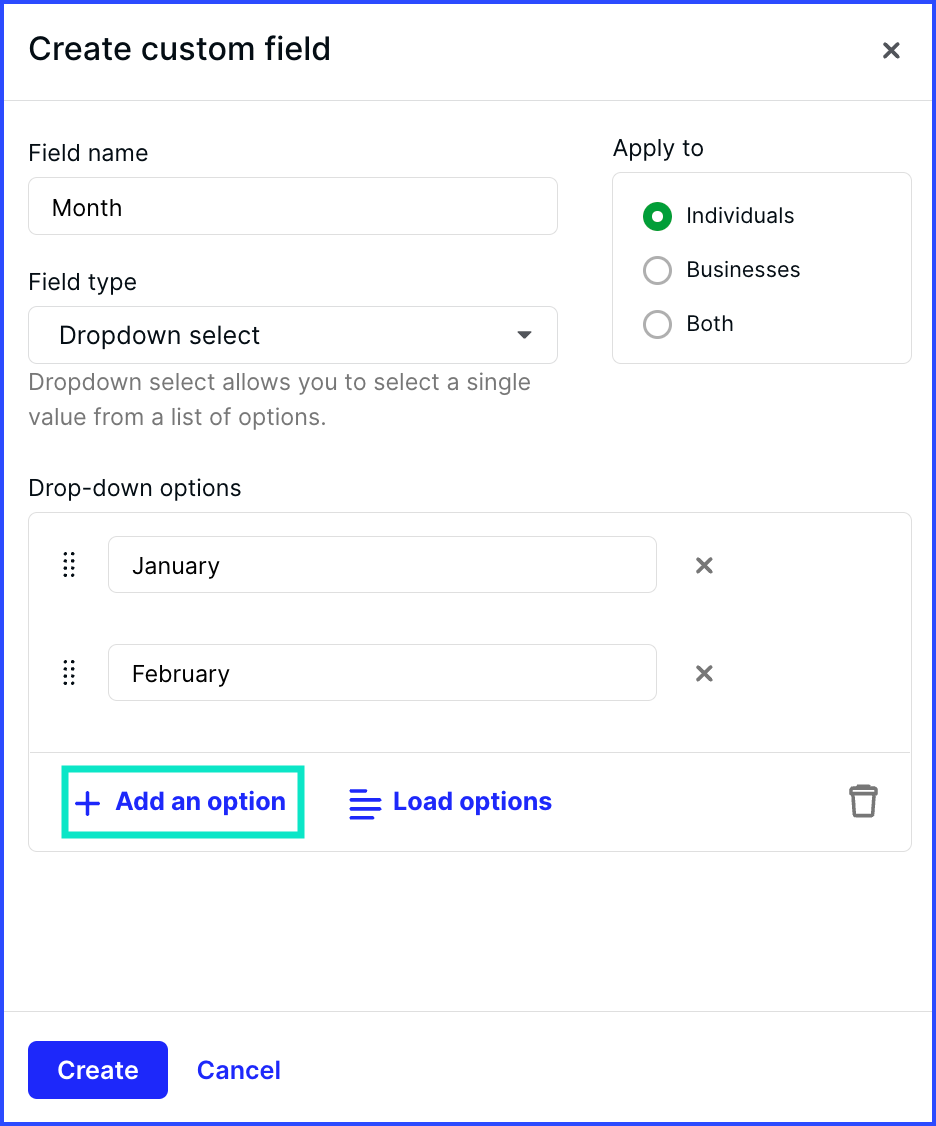The height and width of the screenshot is (1126, 936).
Task: Select the Both radio button
Action: pyautogui.click(x=657, y=324)
